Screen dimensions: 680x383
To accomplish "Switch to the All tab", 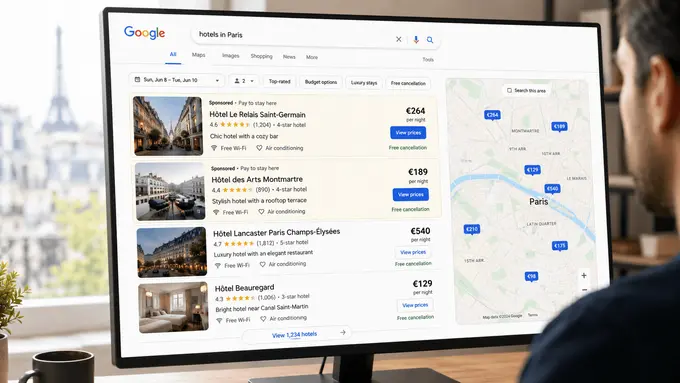I will coord(173,54).
